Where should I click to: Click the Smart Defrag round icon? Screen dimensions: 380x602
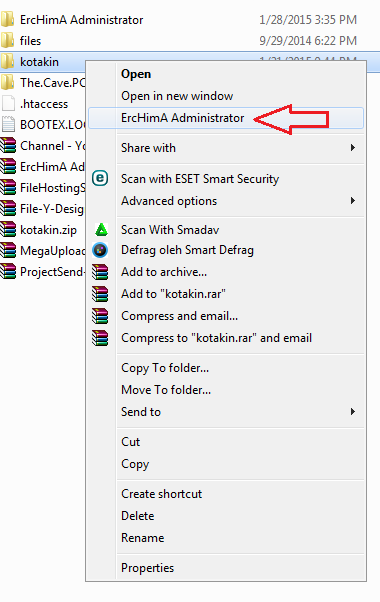[x=100, y=250]
